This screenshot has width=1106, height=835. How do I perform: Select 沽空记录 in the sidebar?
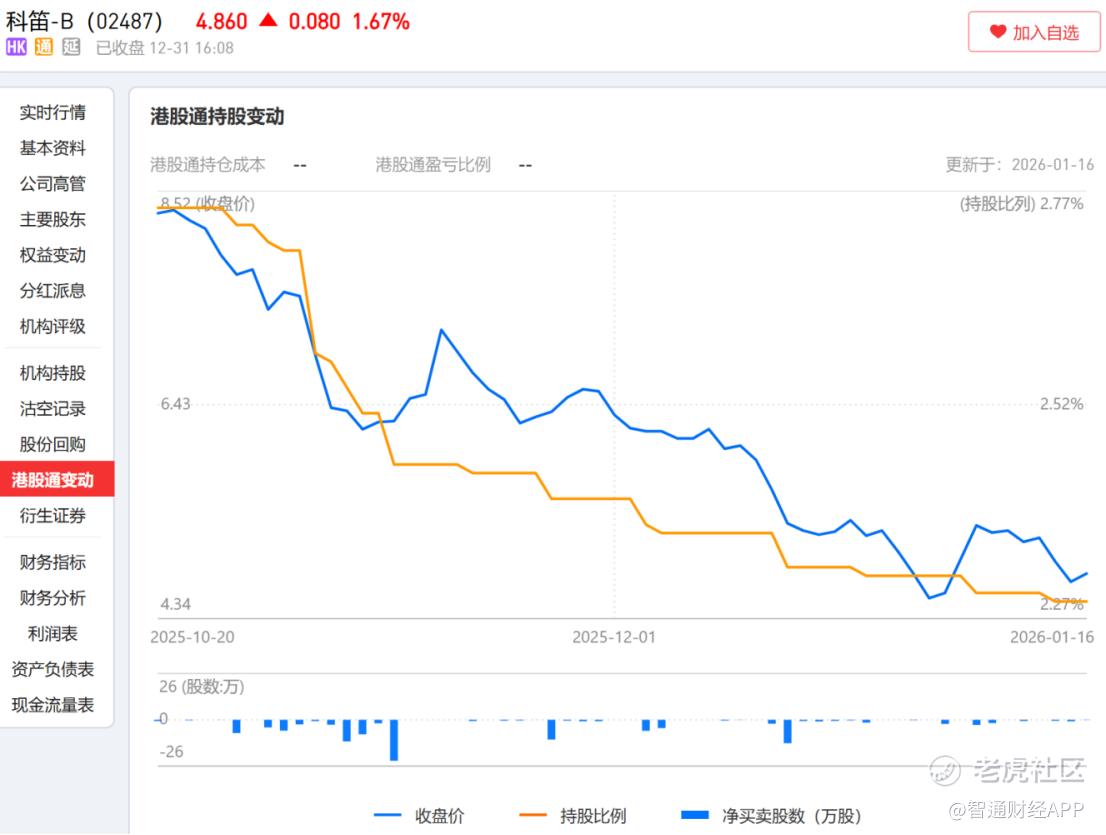[x=53, y=409]
